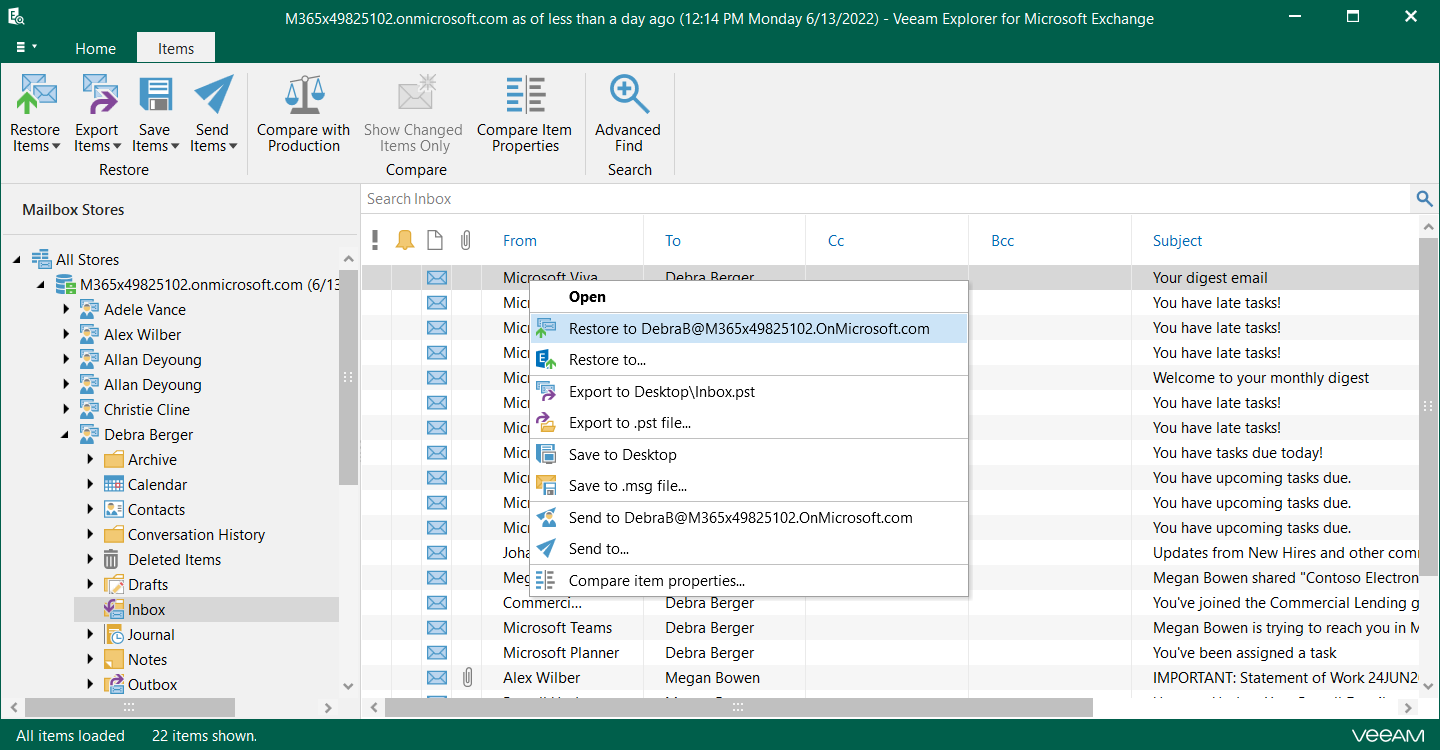Collapse the Debra Berger mailbox node
This screenshot has width=1440, height=750.
click(x=67, y=435)
